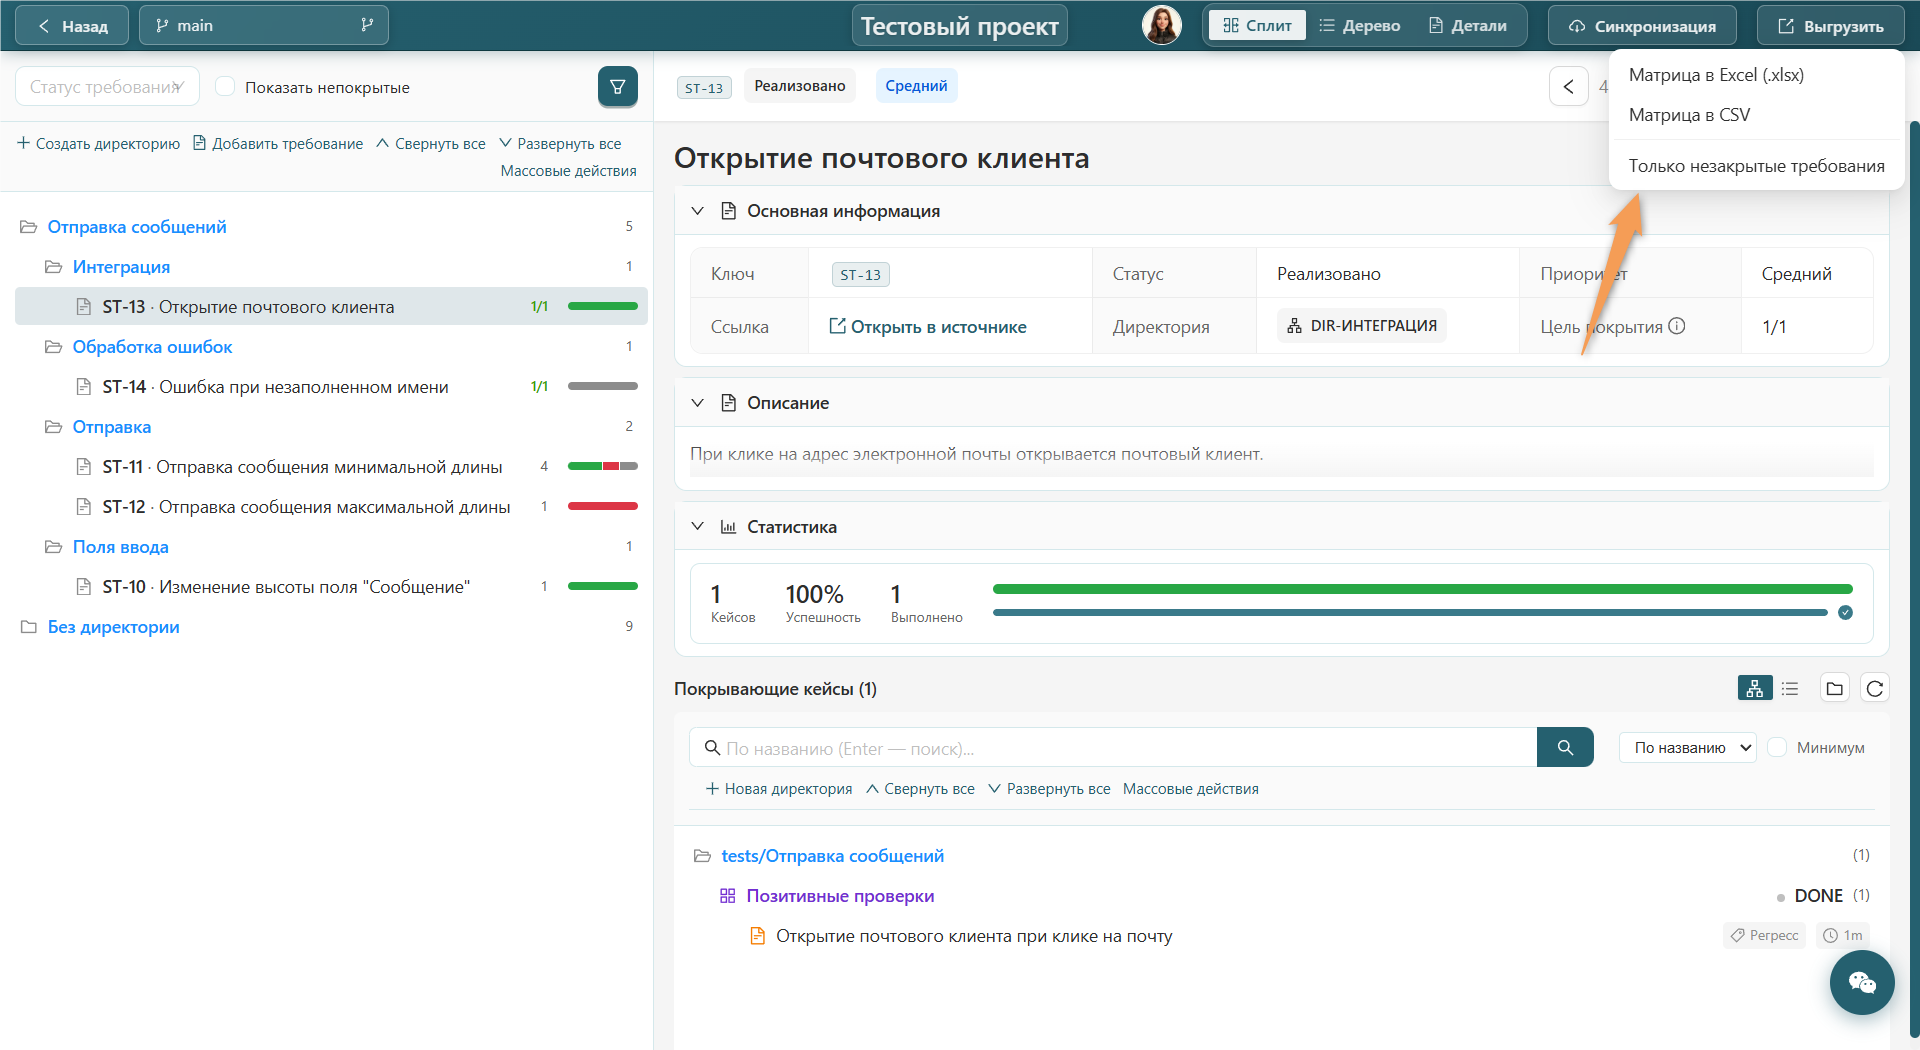Viewport: 1920px width, 1050px height.
Task: Enable the Показать непокрытые checkbox
Action: click(225, 87)
